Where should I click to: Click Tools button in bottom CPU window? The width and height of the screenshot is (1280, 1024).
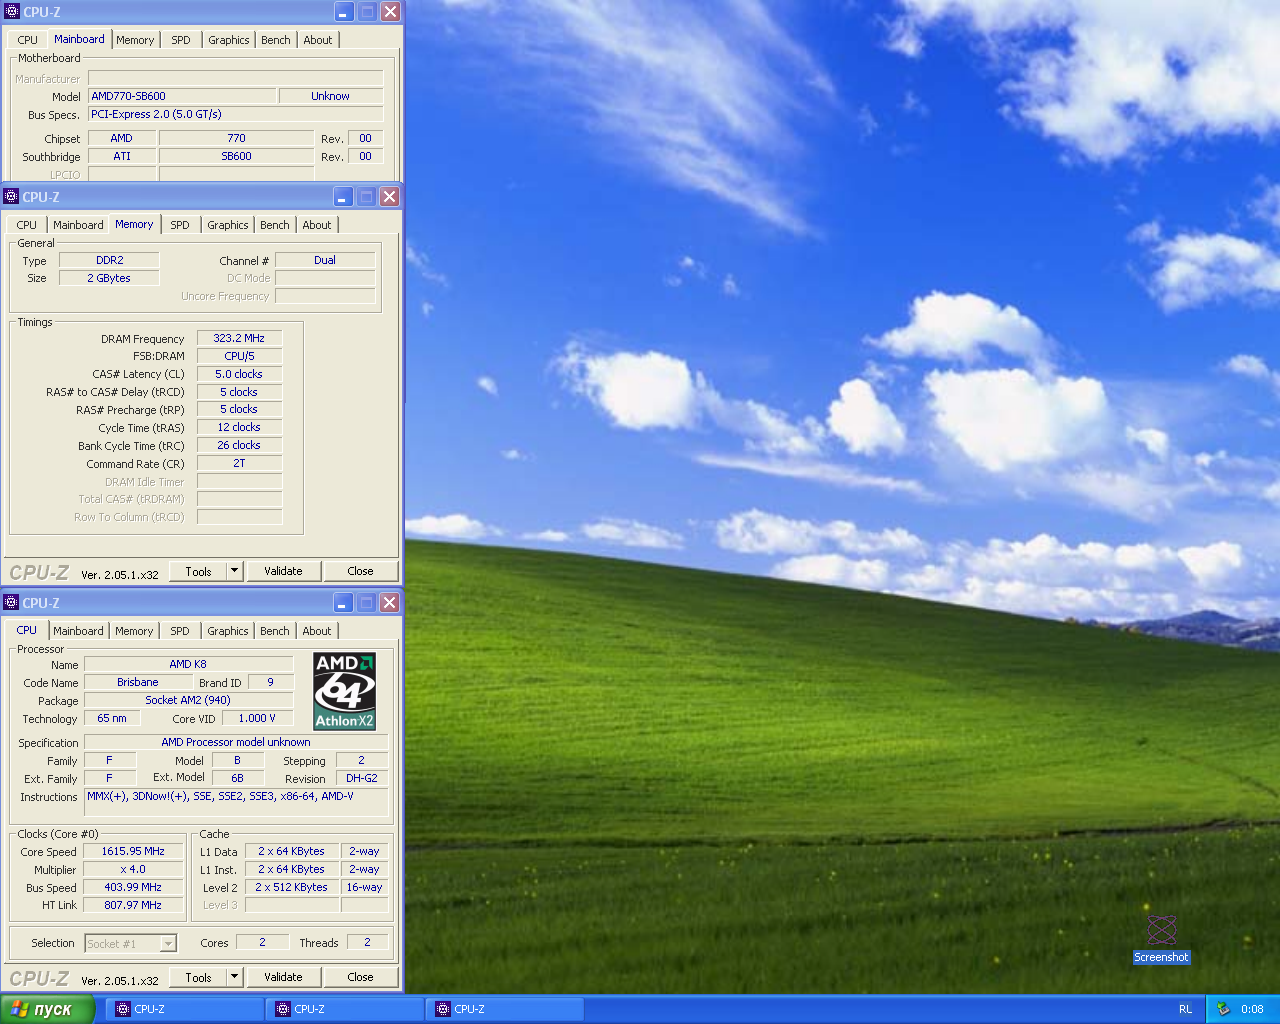pyautogui.click(x=198, y=977)
